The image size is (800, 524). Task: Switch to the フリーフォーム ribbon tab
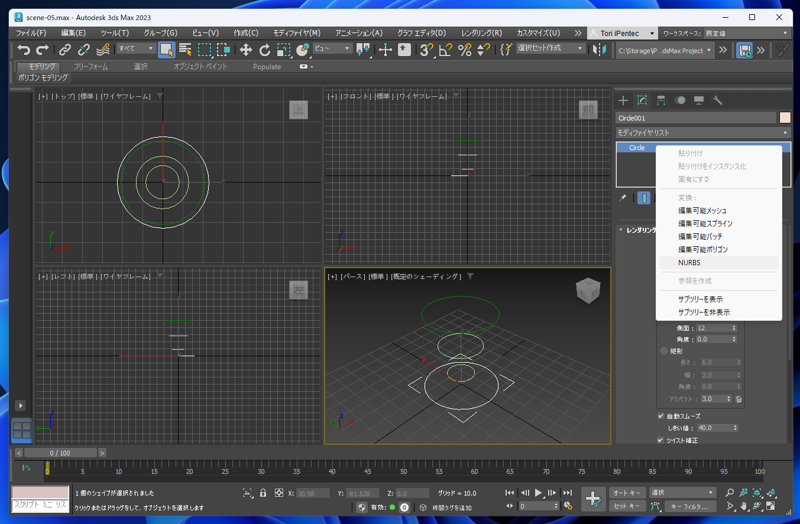click(91, 67)
